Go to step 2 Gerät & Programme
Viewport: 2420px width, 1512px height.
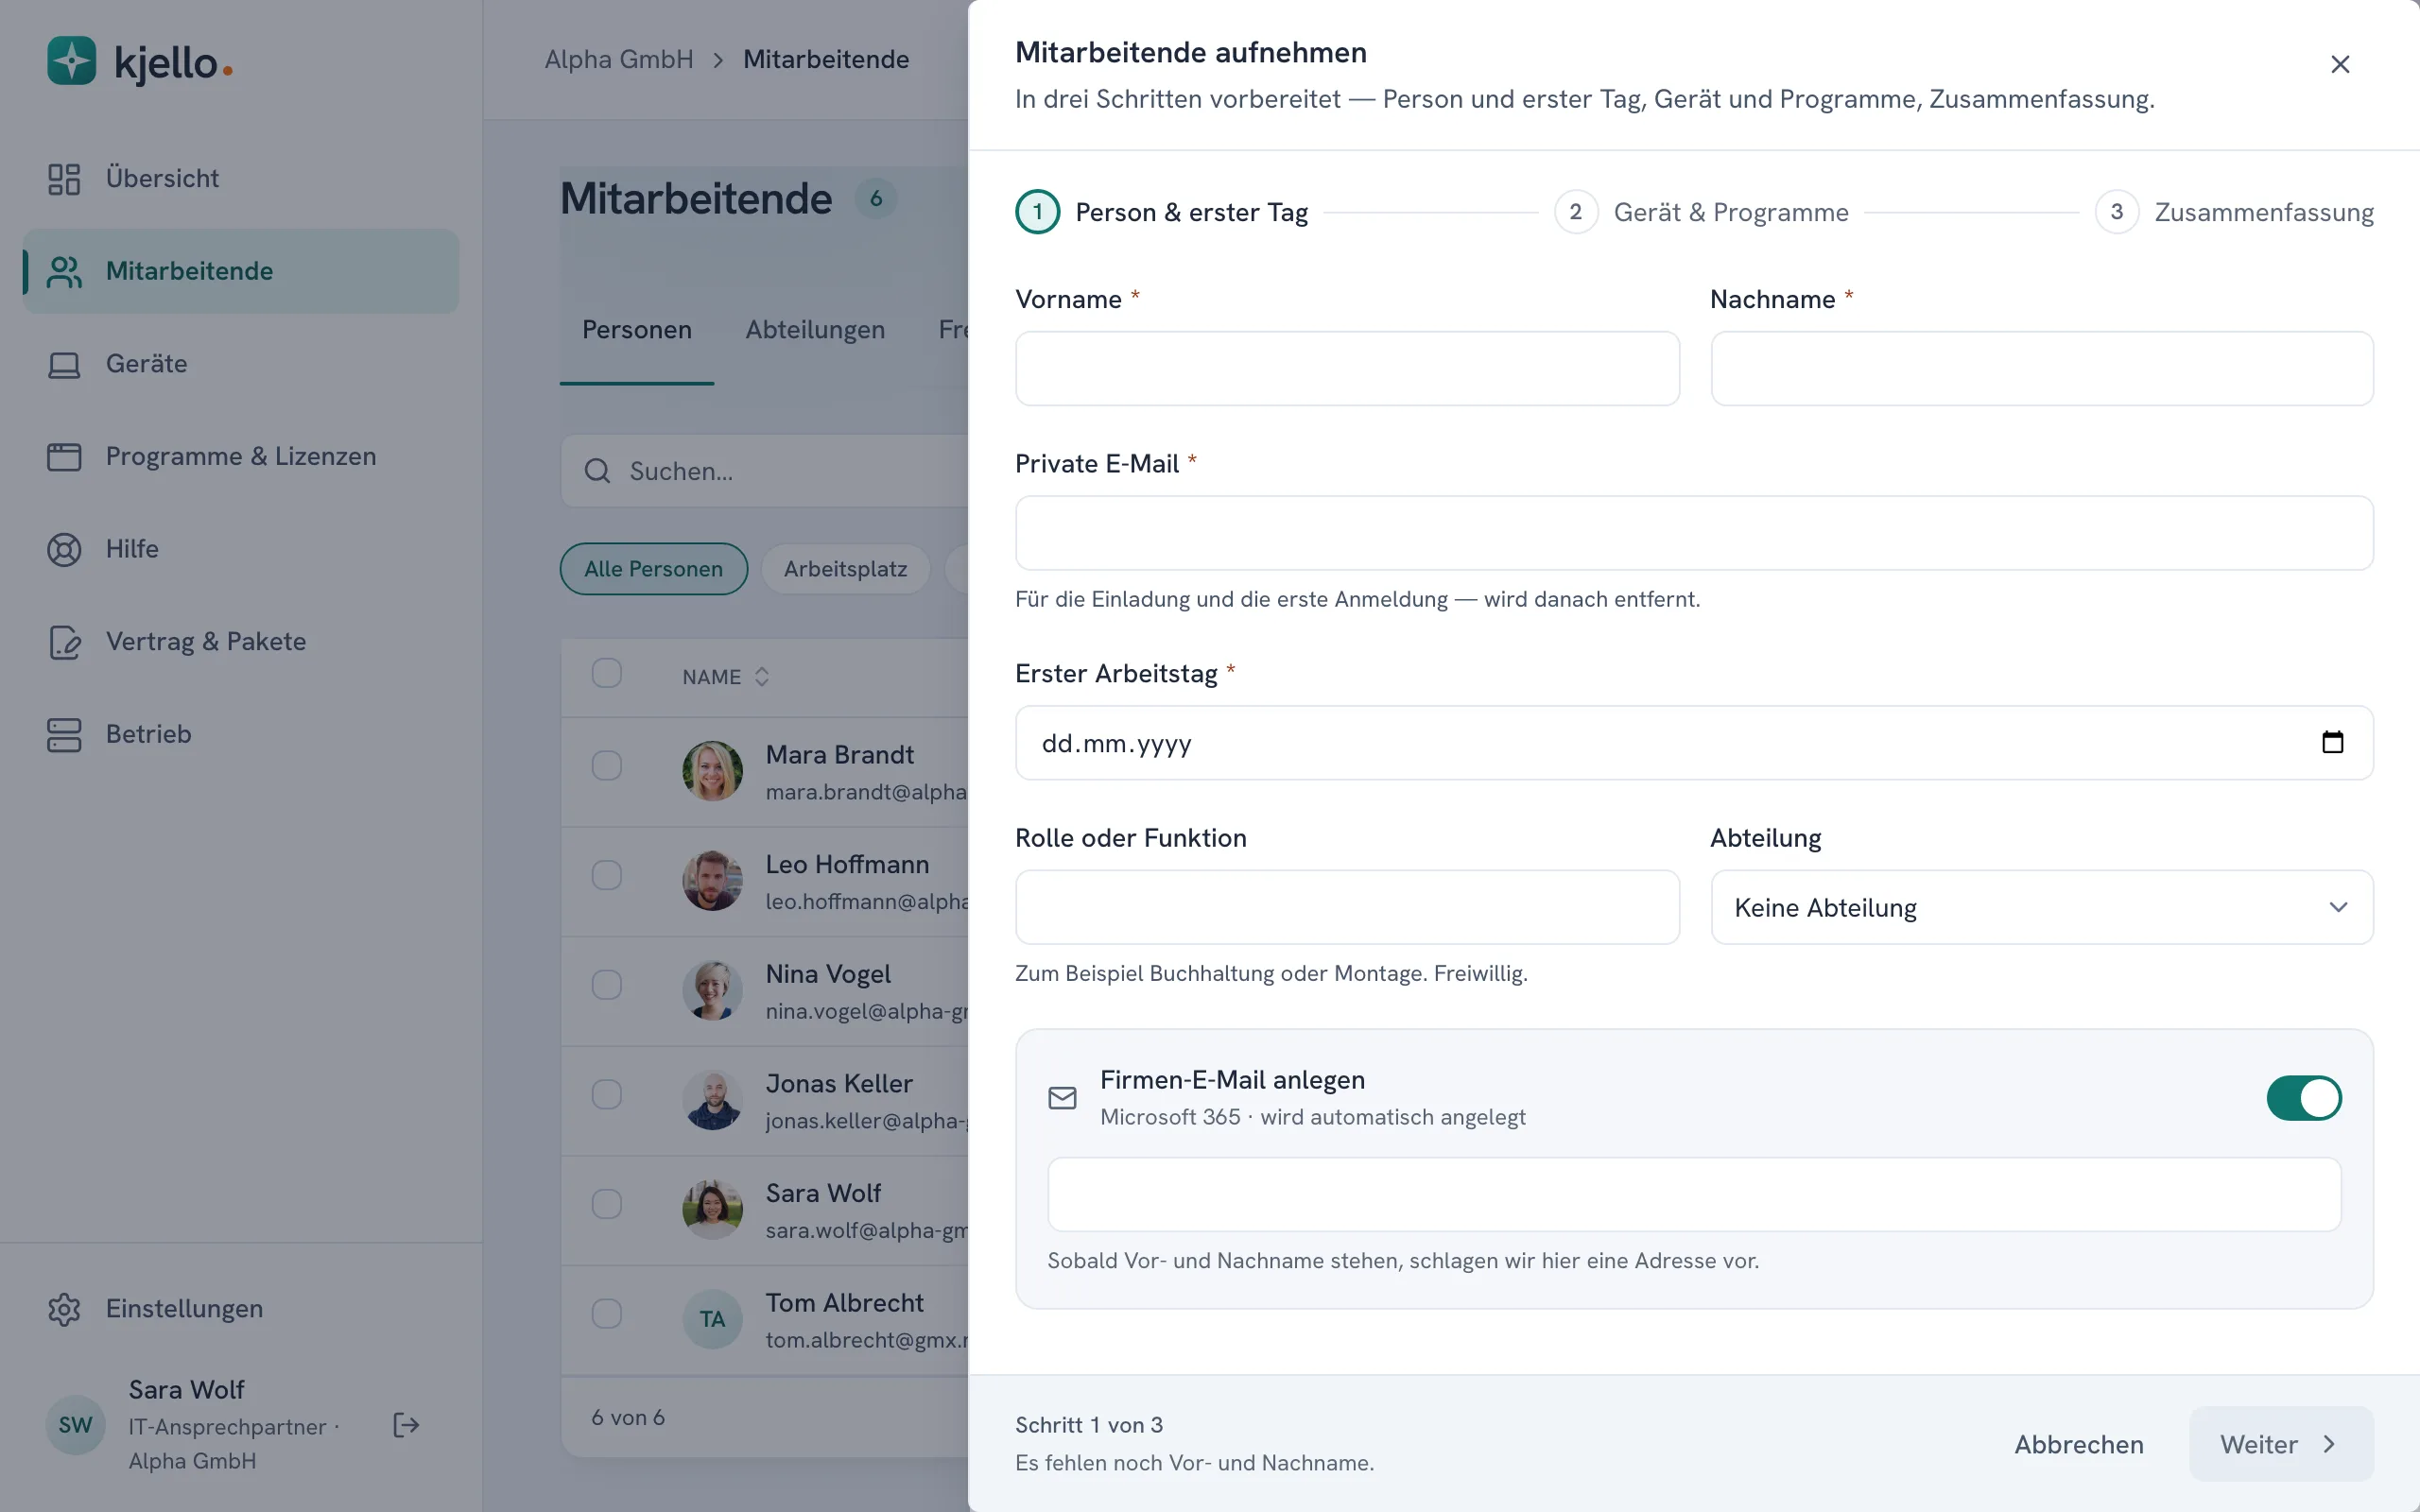pos(1701,212)
